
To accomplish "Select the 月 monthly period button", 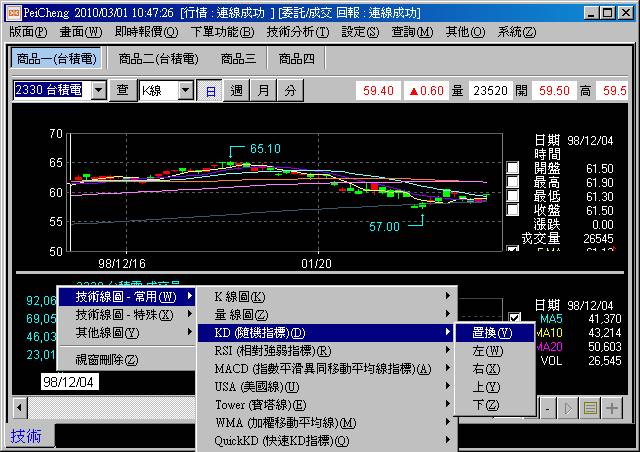I will tap(263, 90).
